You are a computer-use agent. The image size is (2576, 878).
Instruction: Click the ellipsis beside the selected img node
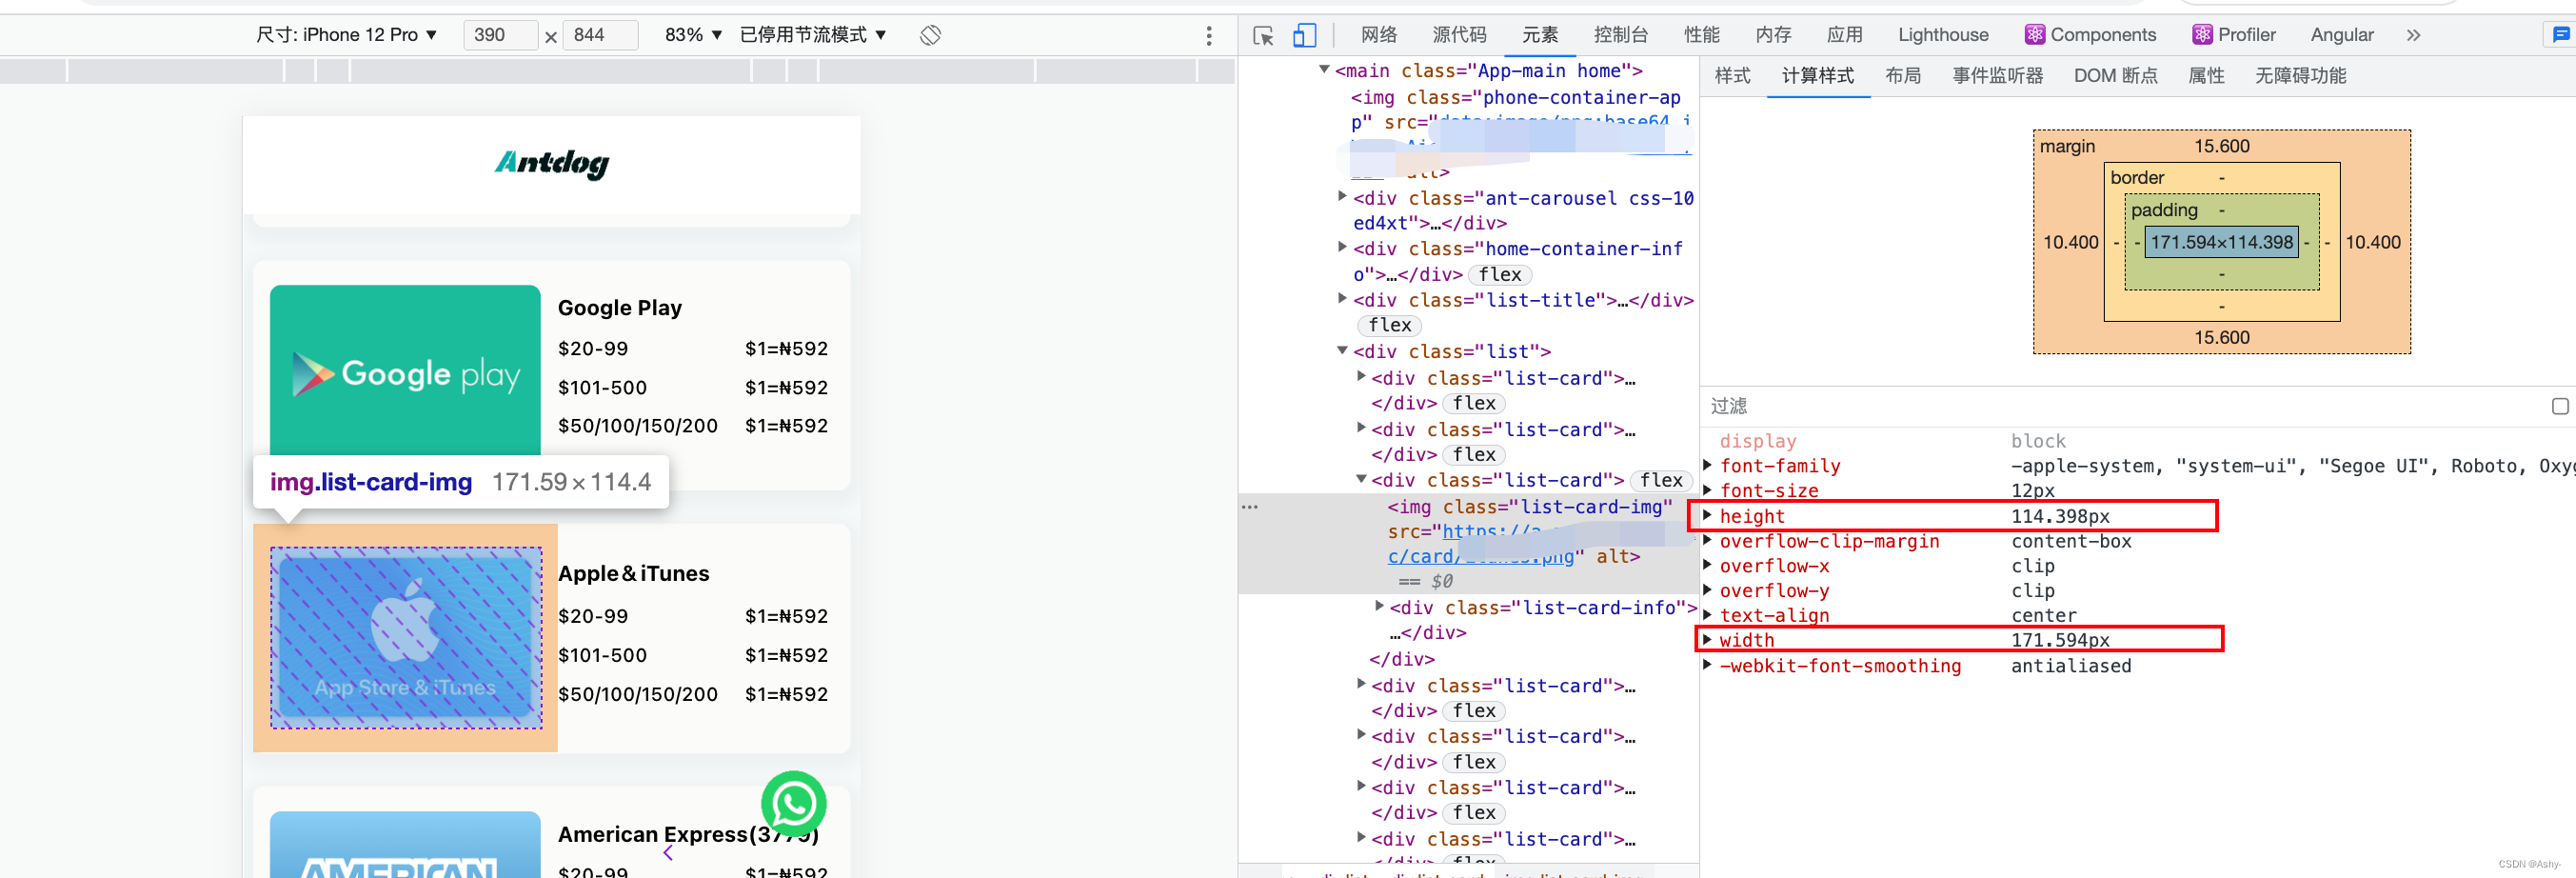(1250, 507)
